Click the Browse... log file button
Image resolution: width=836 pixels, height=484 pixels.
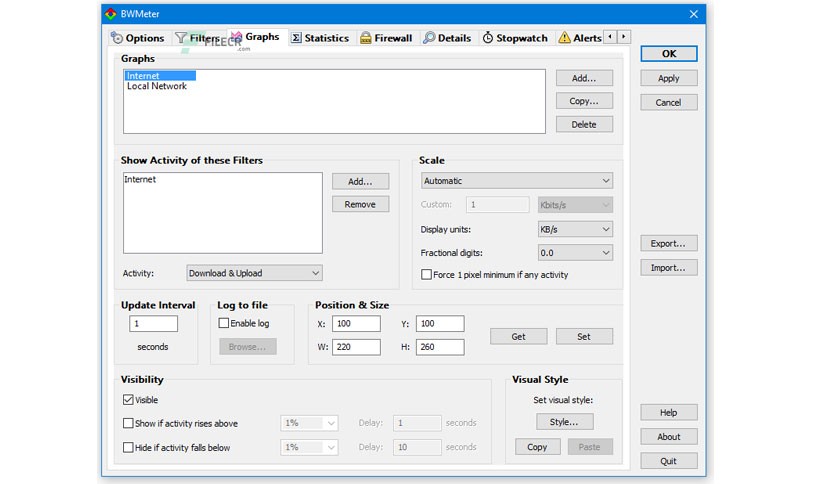248,346
